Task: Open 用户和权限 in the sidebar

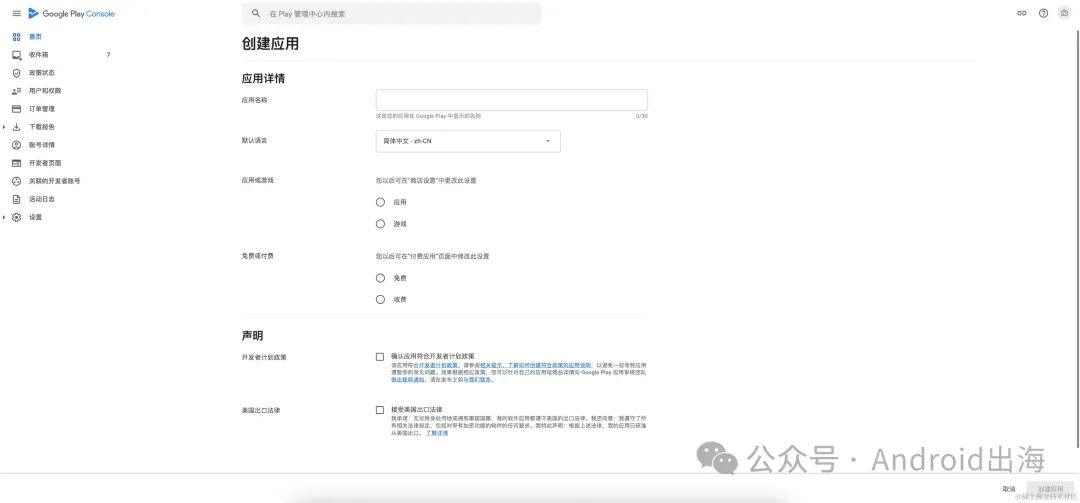Action: pos(45,91)
